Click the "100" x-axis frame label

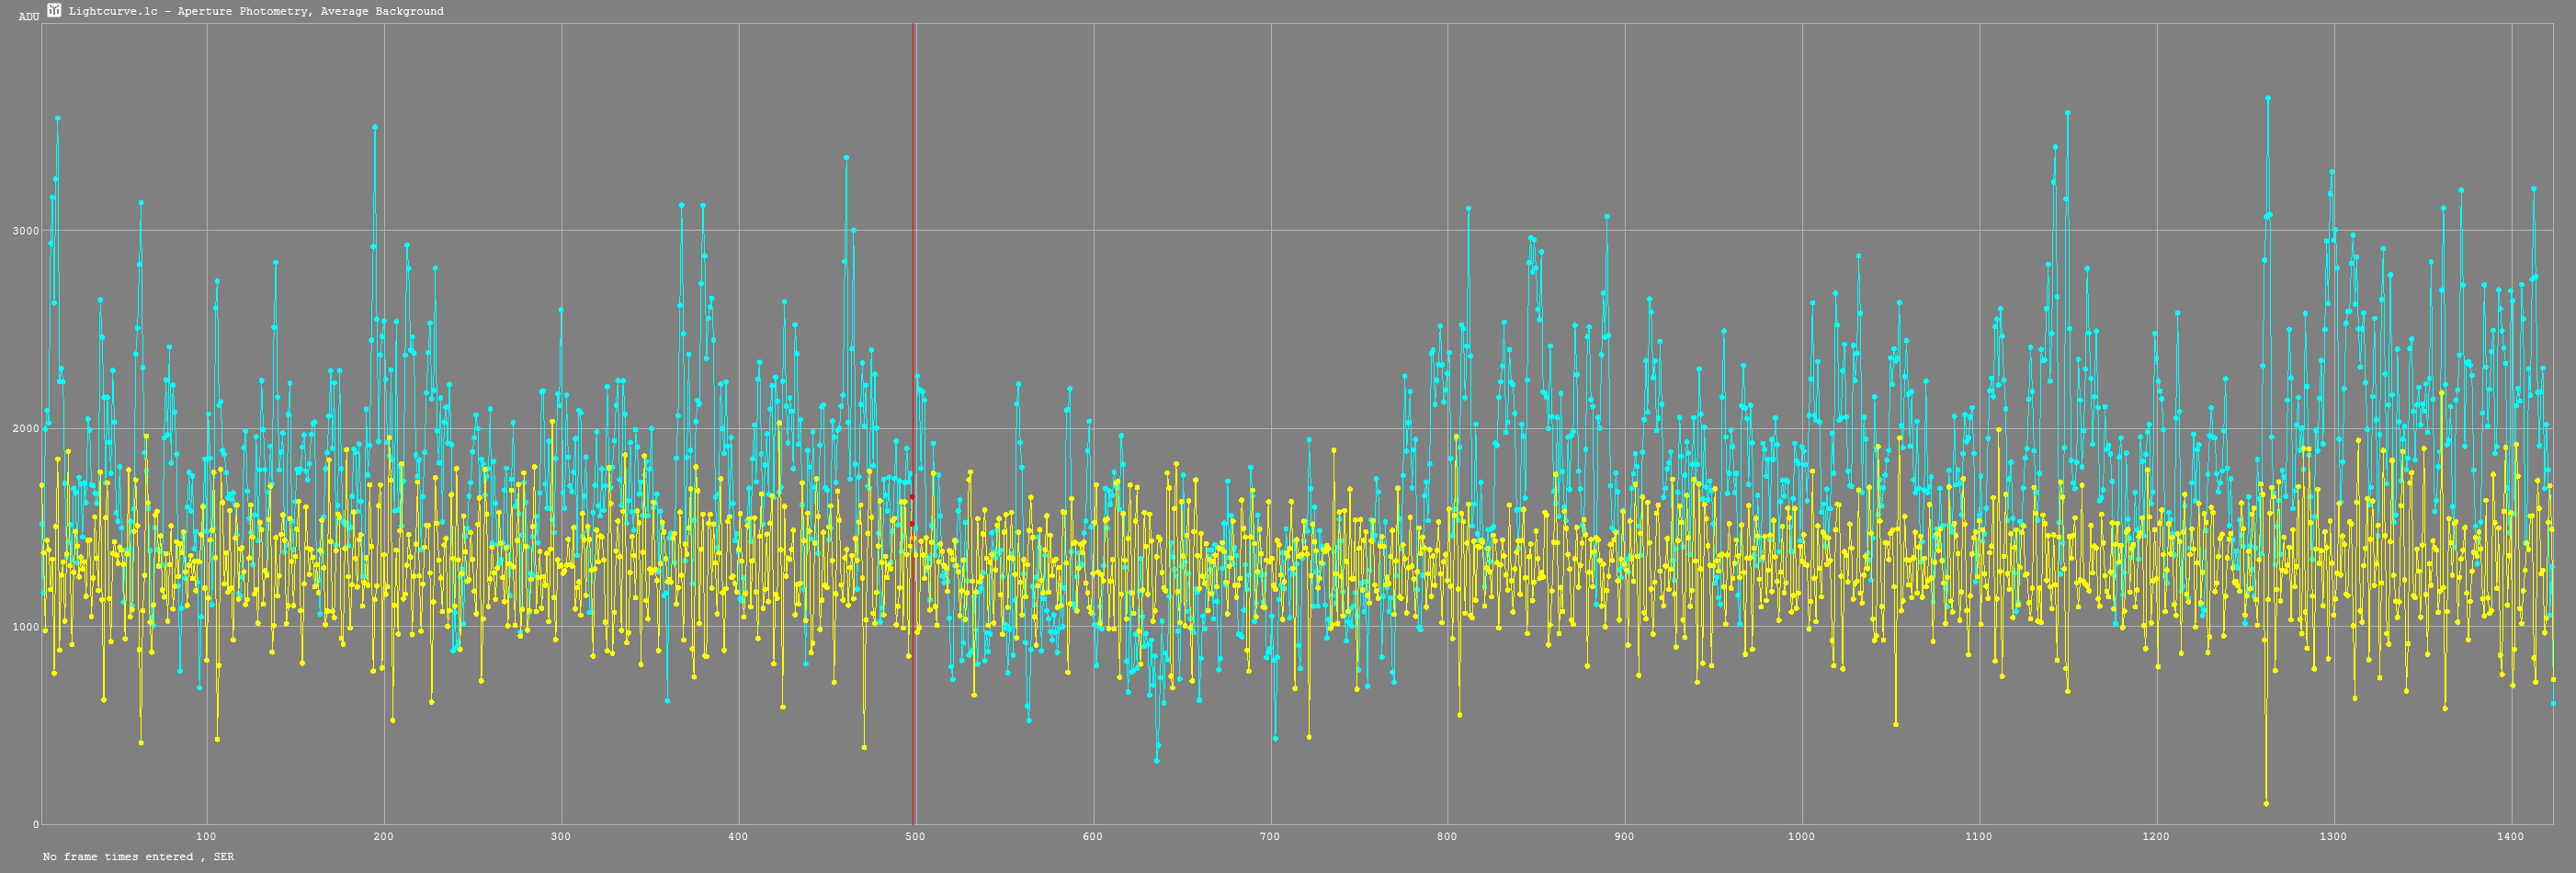[206, 836]
